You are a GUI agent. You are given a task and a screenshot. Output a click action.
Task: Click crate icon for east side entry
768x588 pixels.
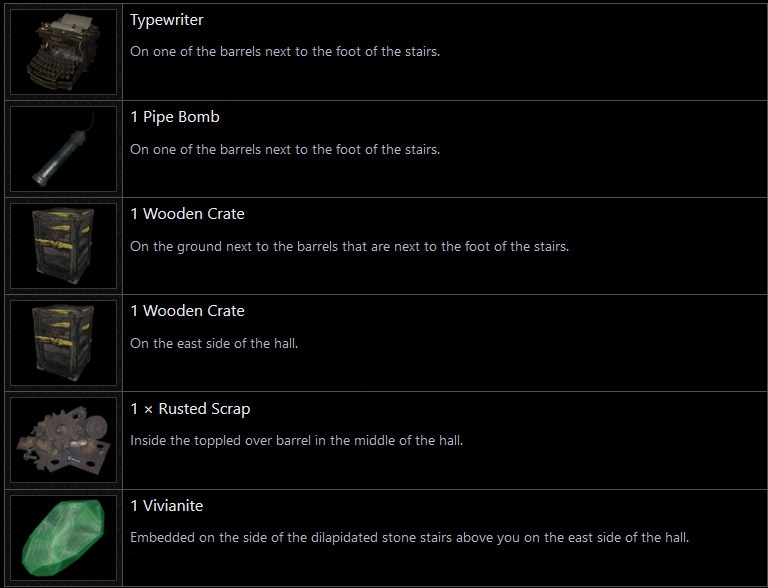(64, 343)
